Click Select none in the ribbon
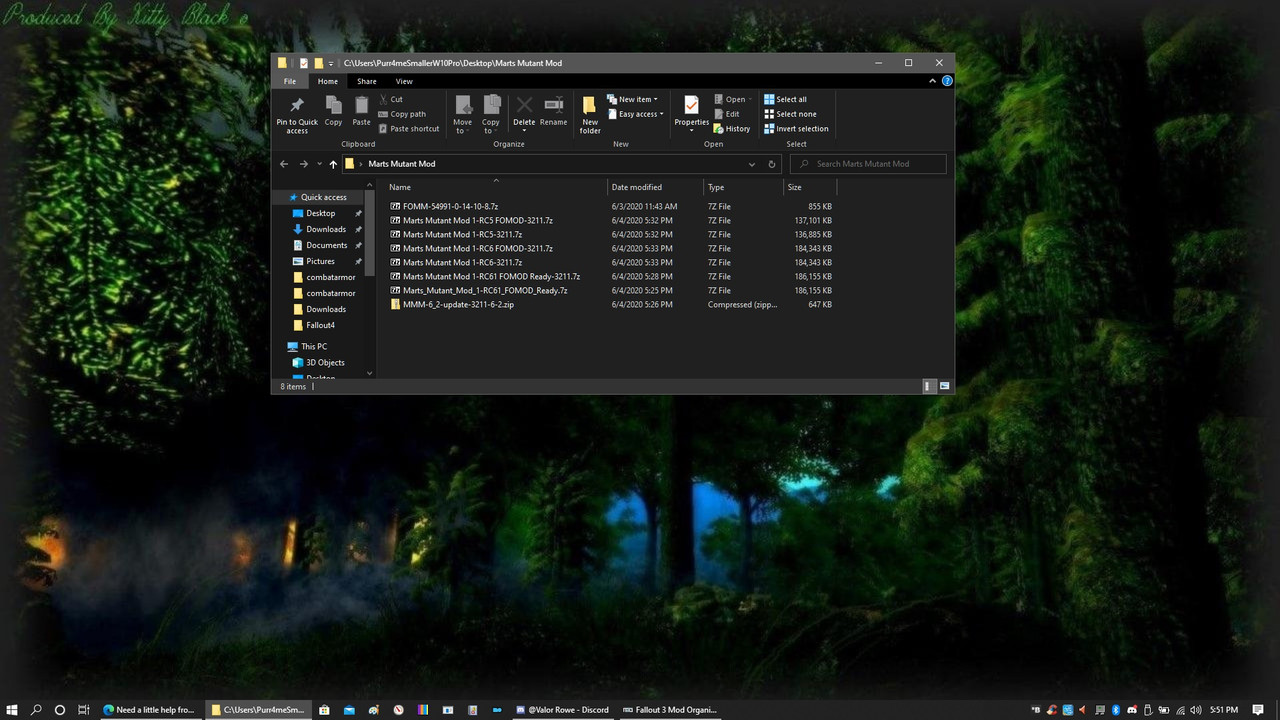The width and height of the screenshot is (1280, 720). [790, 114]
